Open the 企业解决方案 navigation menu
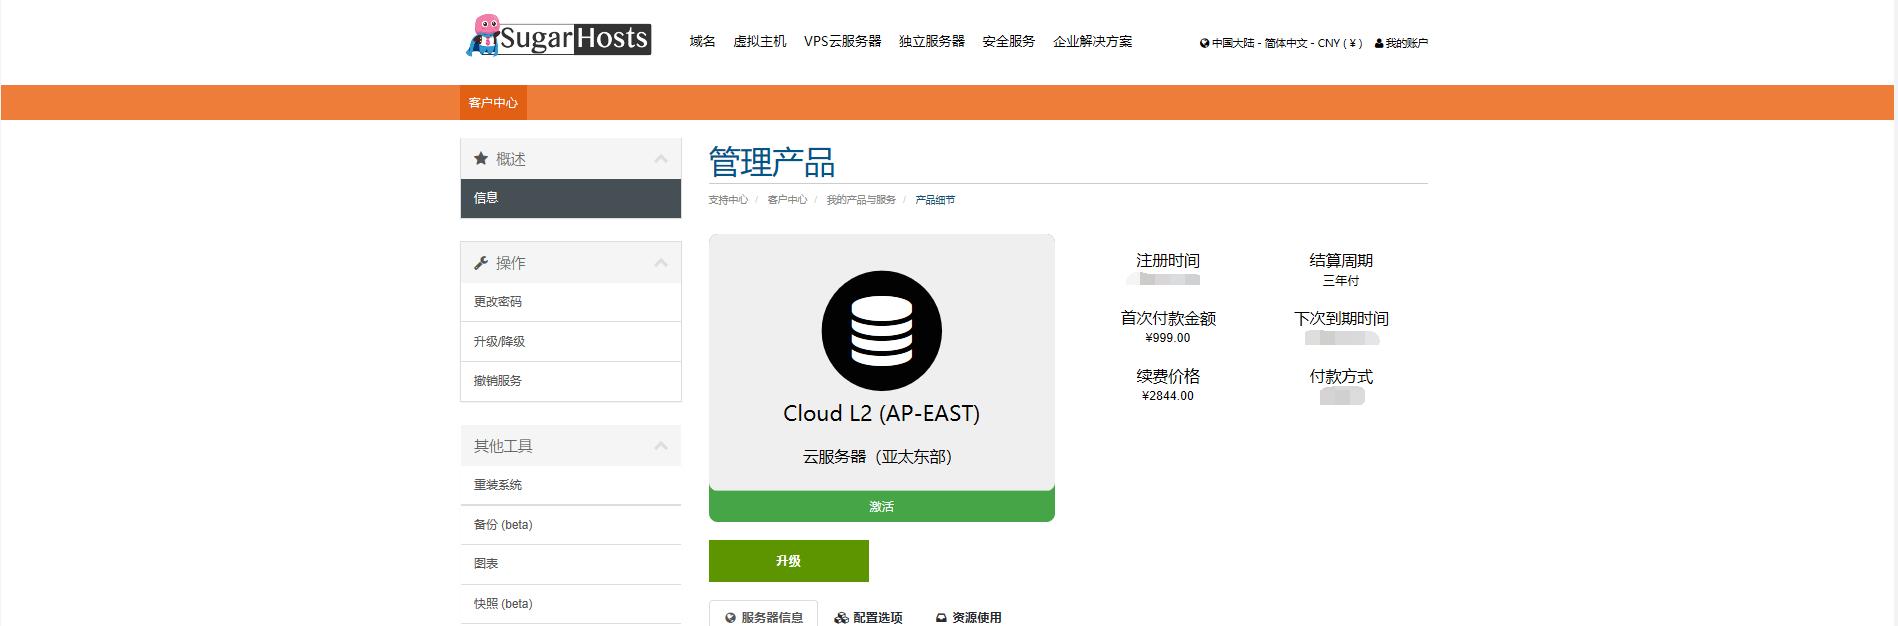Viewport: 1898px width, 626px height. point(1093,41)
